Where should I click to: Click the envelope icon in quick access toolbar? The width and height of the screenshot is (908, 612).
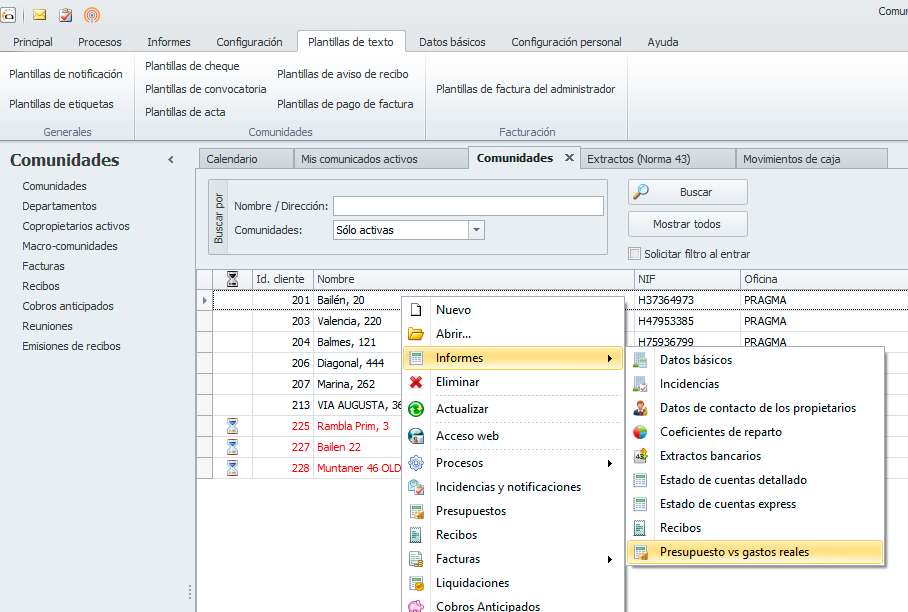40,15
